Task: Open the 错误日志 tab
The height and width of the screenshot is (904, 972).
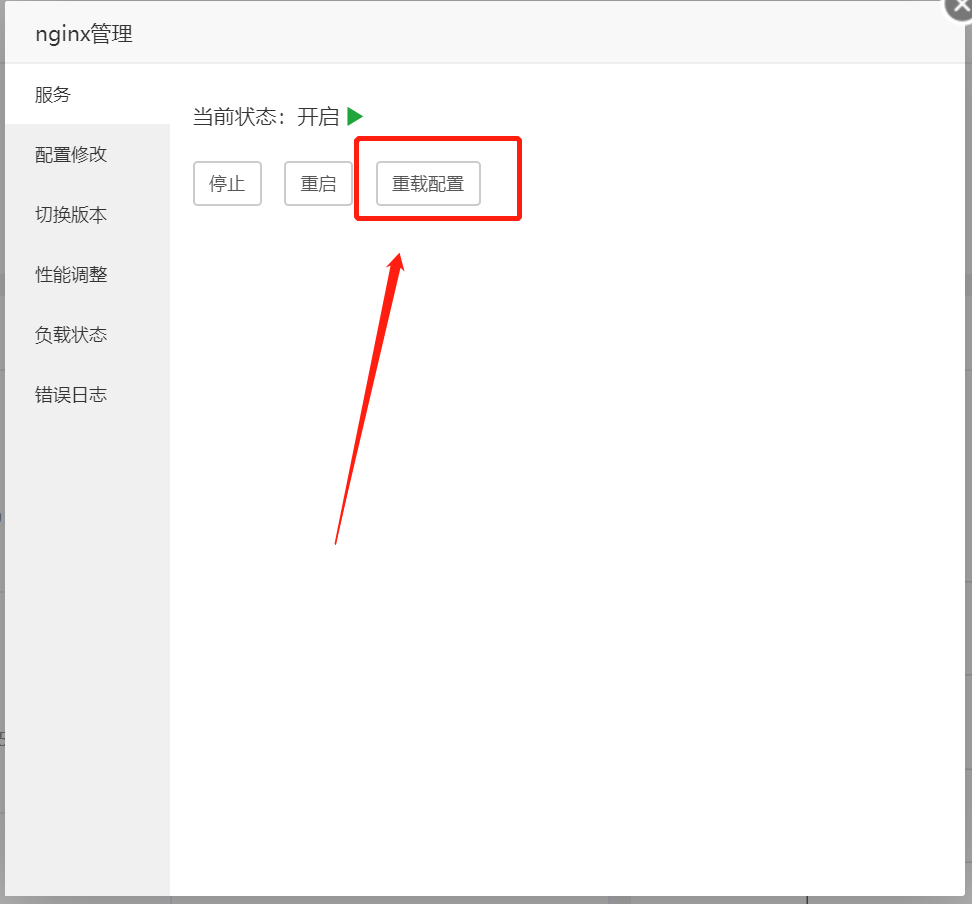Action: pos(87,394)
